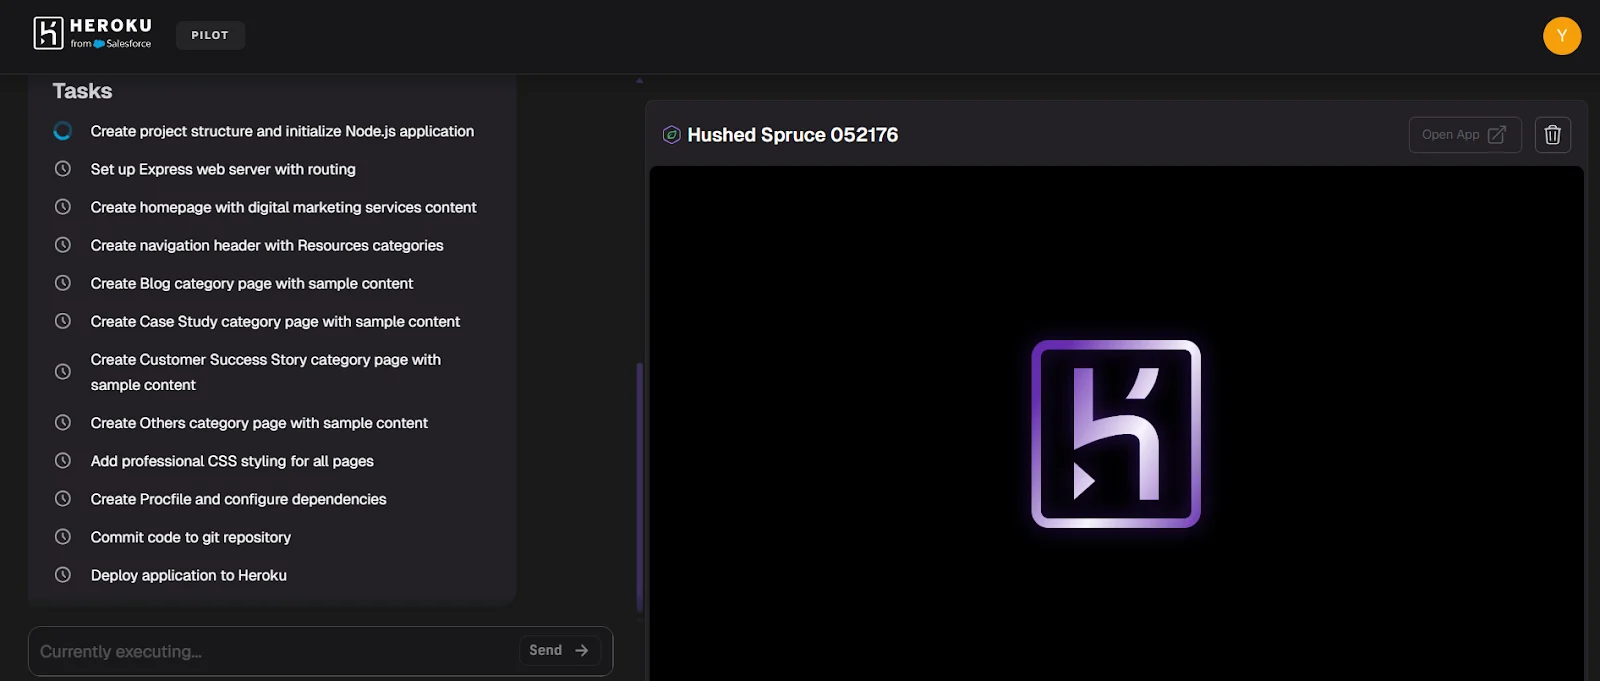Click the Node.js icon beside Hushed Spruce
Screen dimensions: 1600x681
(x=672, y=135)
